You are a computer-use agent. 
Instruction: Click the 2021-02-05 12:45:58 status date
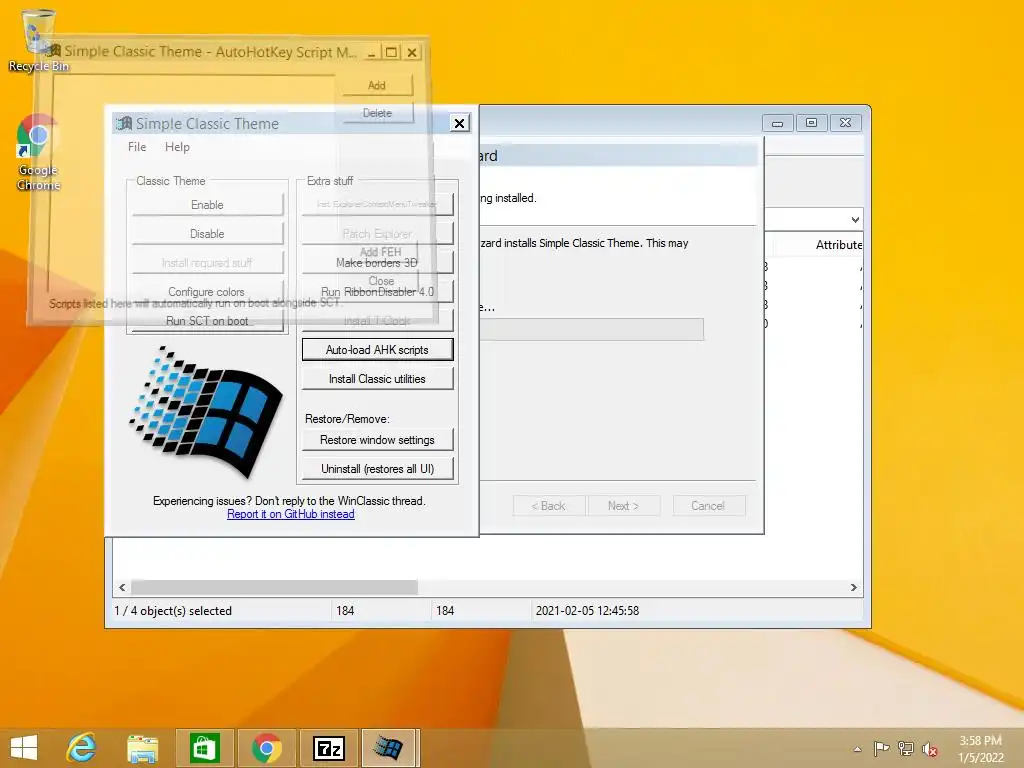point(587,611)
